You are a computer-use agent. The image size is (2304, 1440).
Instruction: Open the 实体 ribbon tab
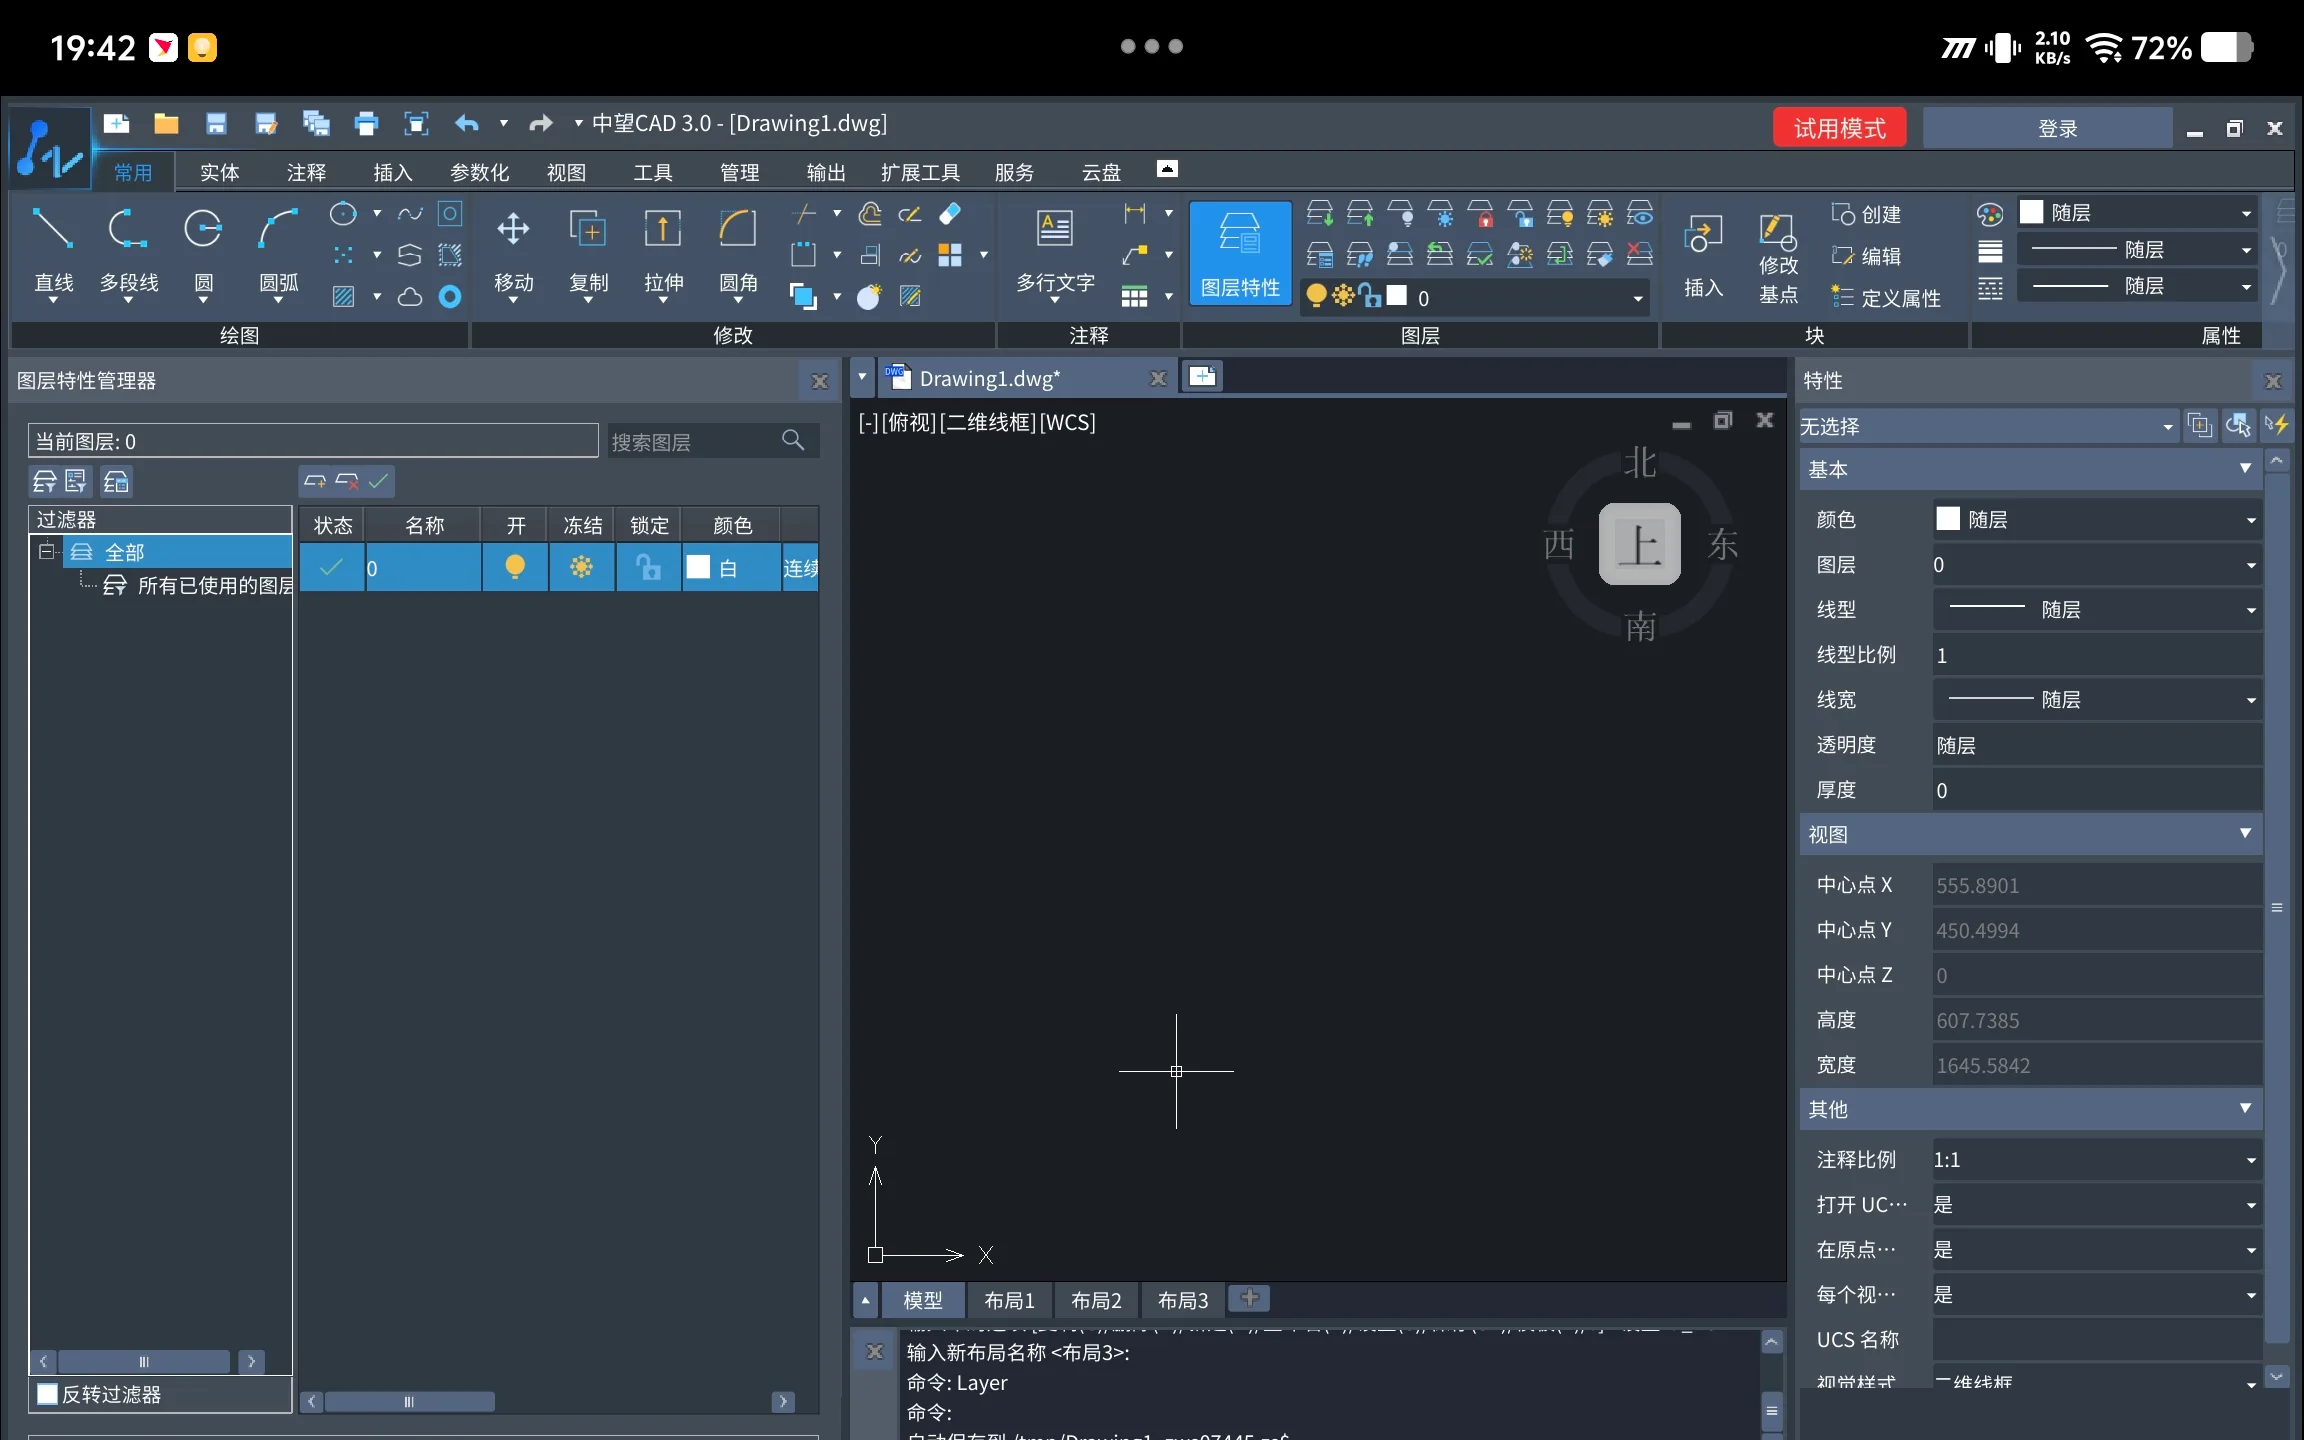click(x=219, y=172)
